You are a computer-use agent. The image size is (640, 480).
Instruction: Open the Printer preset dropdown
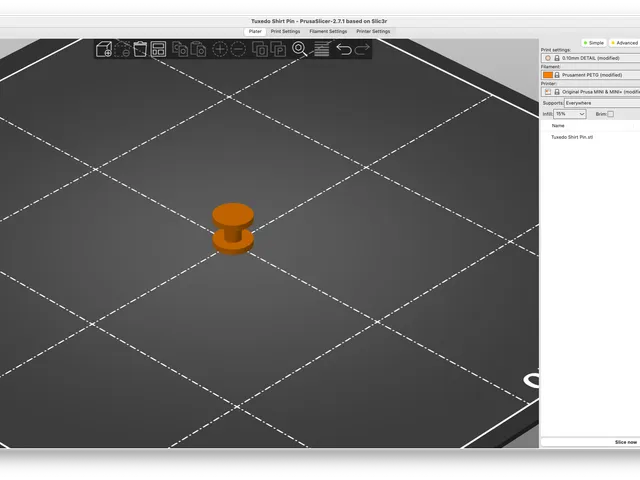(x=591, y=92)
